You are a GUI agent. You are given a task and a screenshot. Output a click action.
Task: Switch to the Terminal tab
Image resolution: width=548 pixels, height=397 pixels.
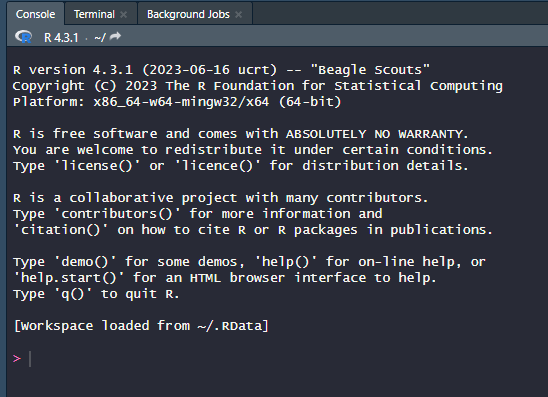tap(94, 14)
